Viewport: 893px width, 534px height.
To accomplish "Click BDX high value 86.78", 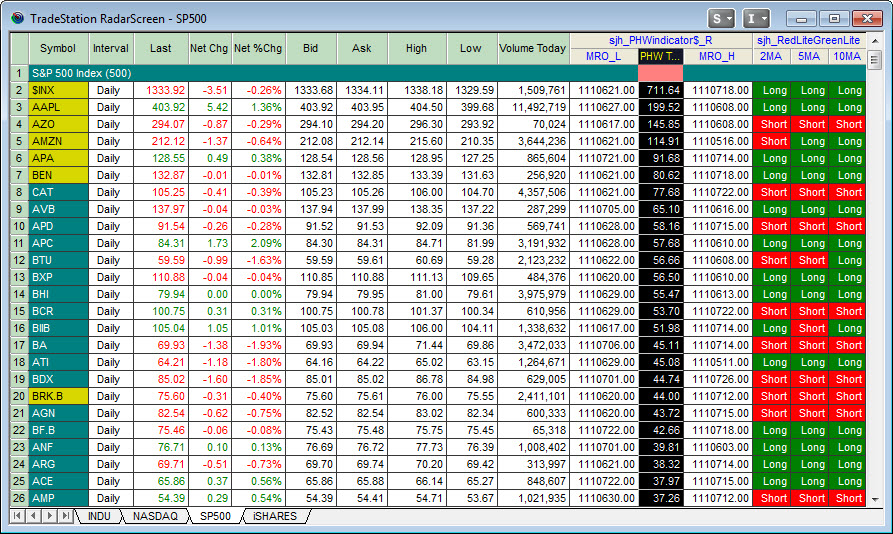I will 417,379.
